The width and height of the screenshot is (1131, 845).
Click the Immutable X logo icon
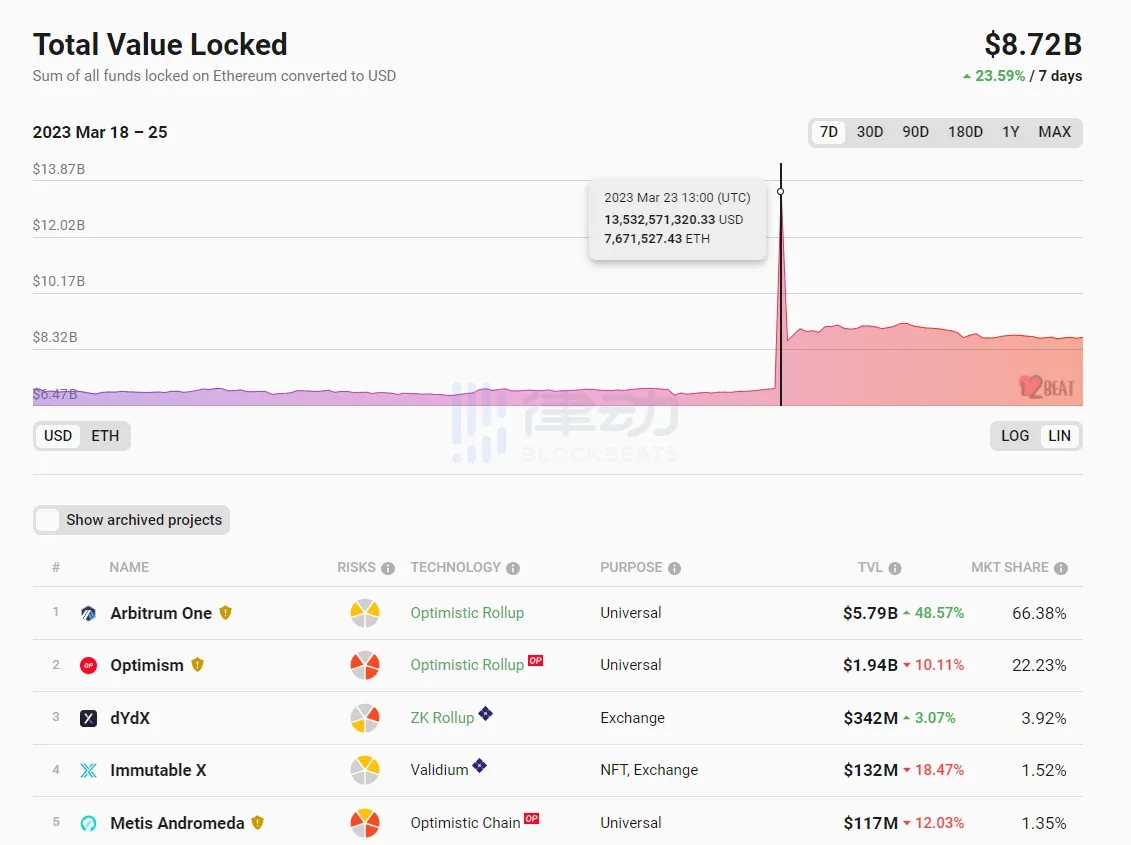pyautogui.click(x=88, y=771)
